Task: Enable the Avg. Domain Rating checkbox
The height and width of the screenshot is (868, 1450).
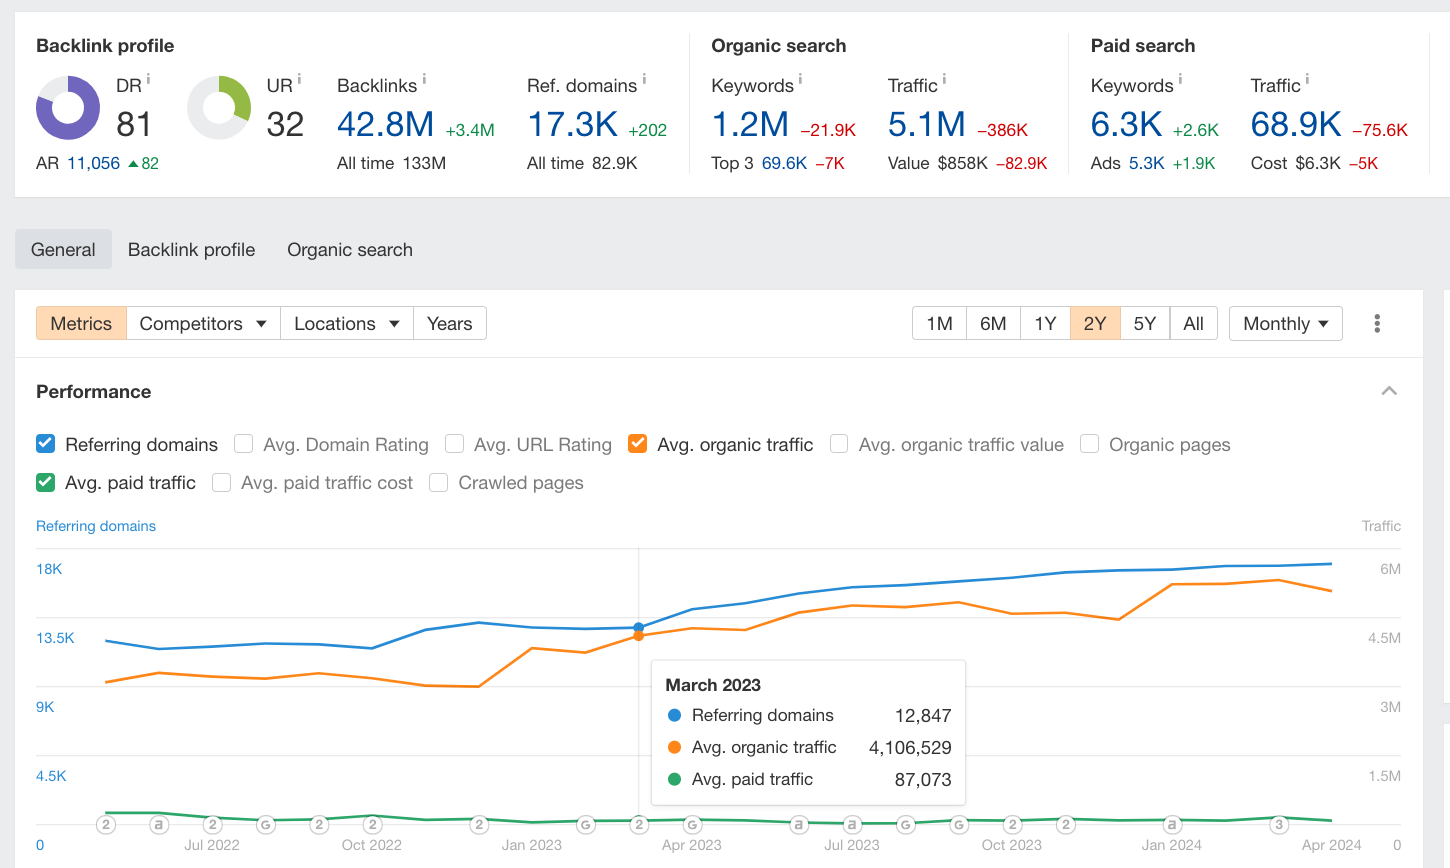Action: coord(243,444)
